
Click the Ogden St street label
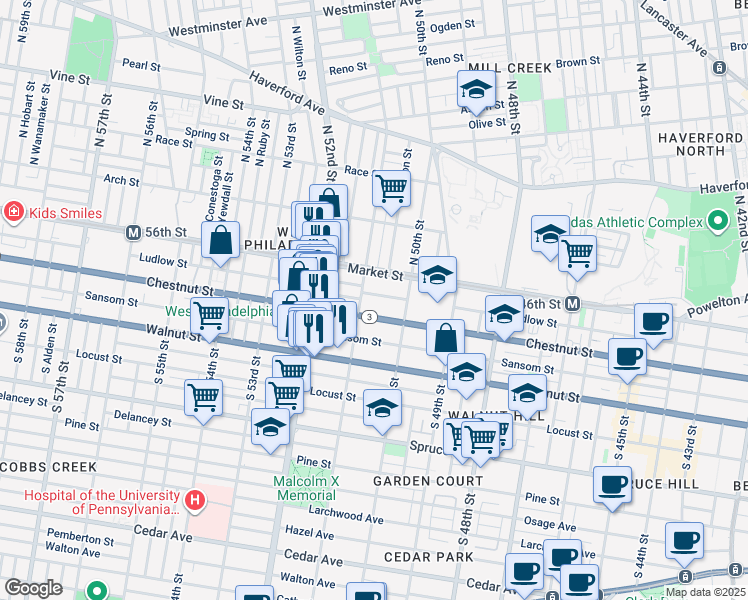click(452, 26)
